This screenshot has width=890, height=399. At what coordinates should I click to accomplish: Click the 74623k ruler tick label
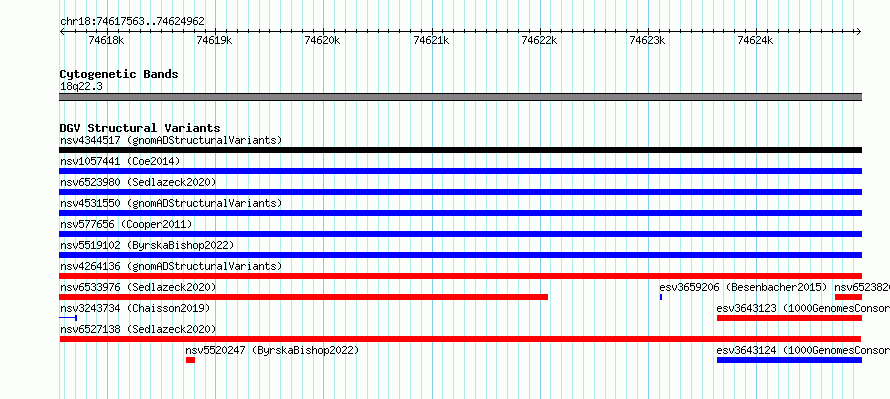648,40
